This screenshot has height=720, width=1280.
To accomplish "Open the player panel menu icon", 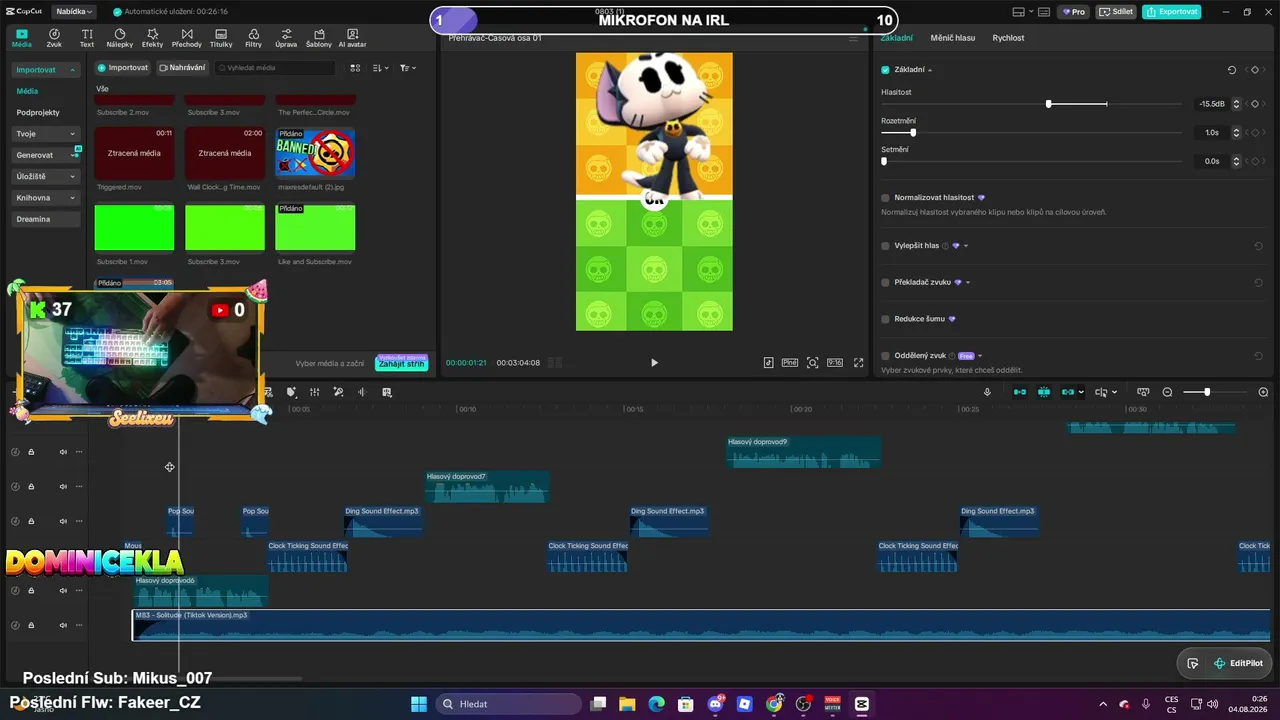I will pos(853,38).
